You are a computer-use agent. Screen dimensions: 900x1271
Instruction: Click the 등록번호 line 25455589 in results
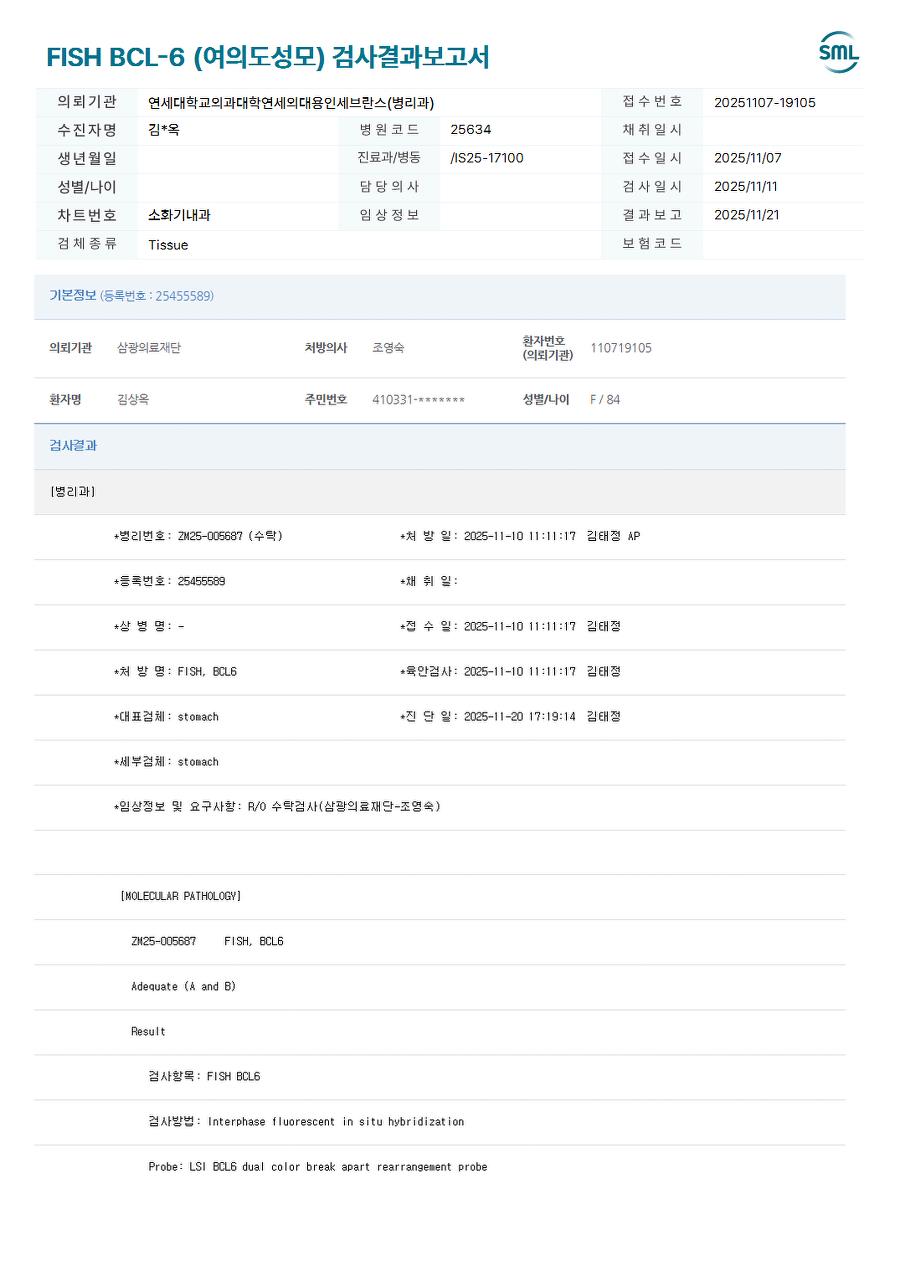(x=169, y=581)
